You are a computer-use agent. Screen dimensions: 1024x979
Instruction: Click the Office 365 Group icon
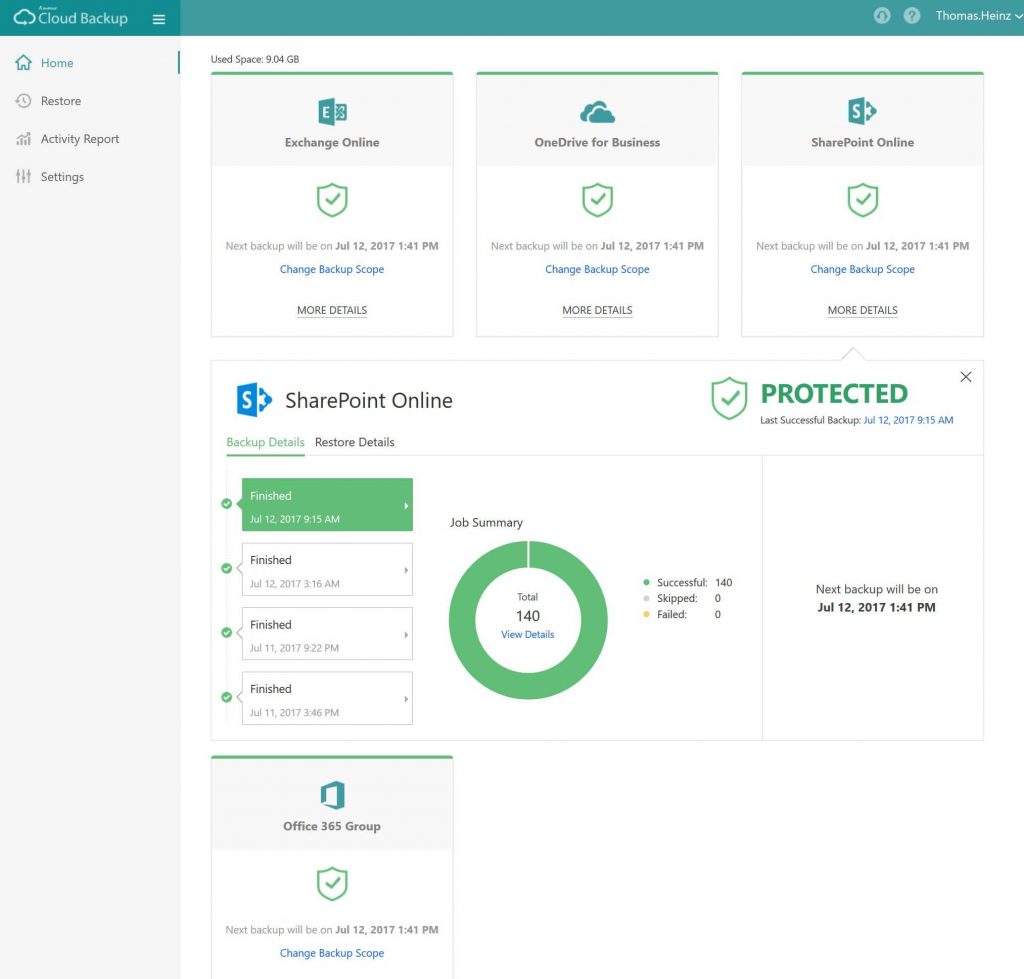[x=332, y=795]
